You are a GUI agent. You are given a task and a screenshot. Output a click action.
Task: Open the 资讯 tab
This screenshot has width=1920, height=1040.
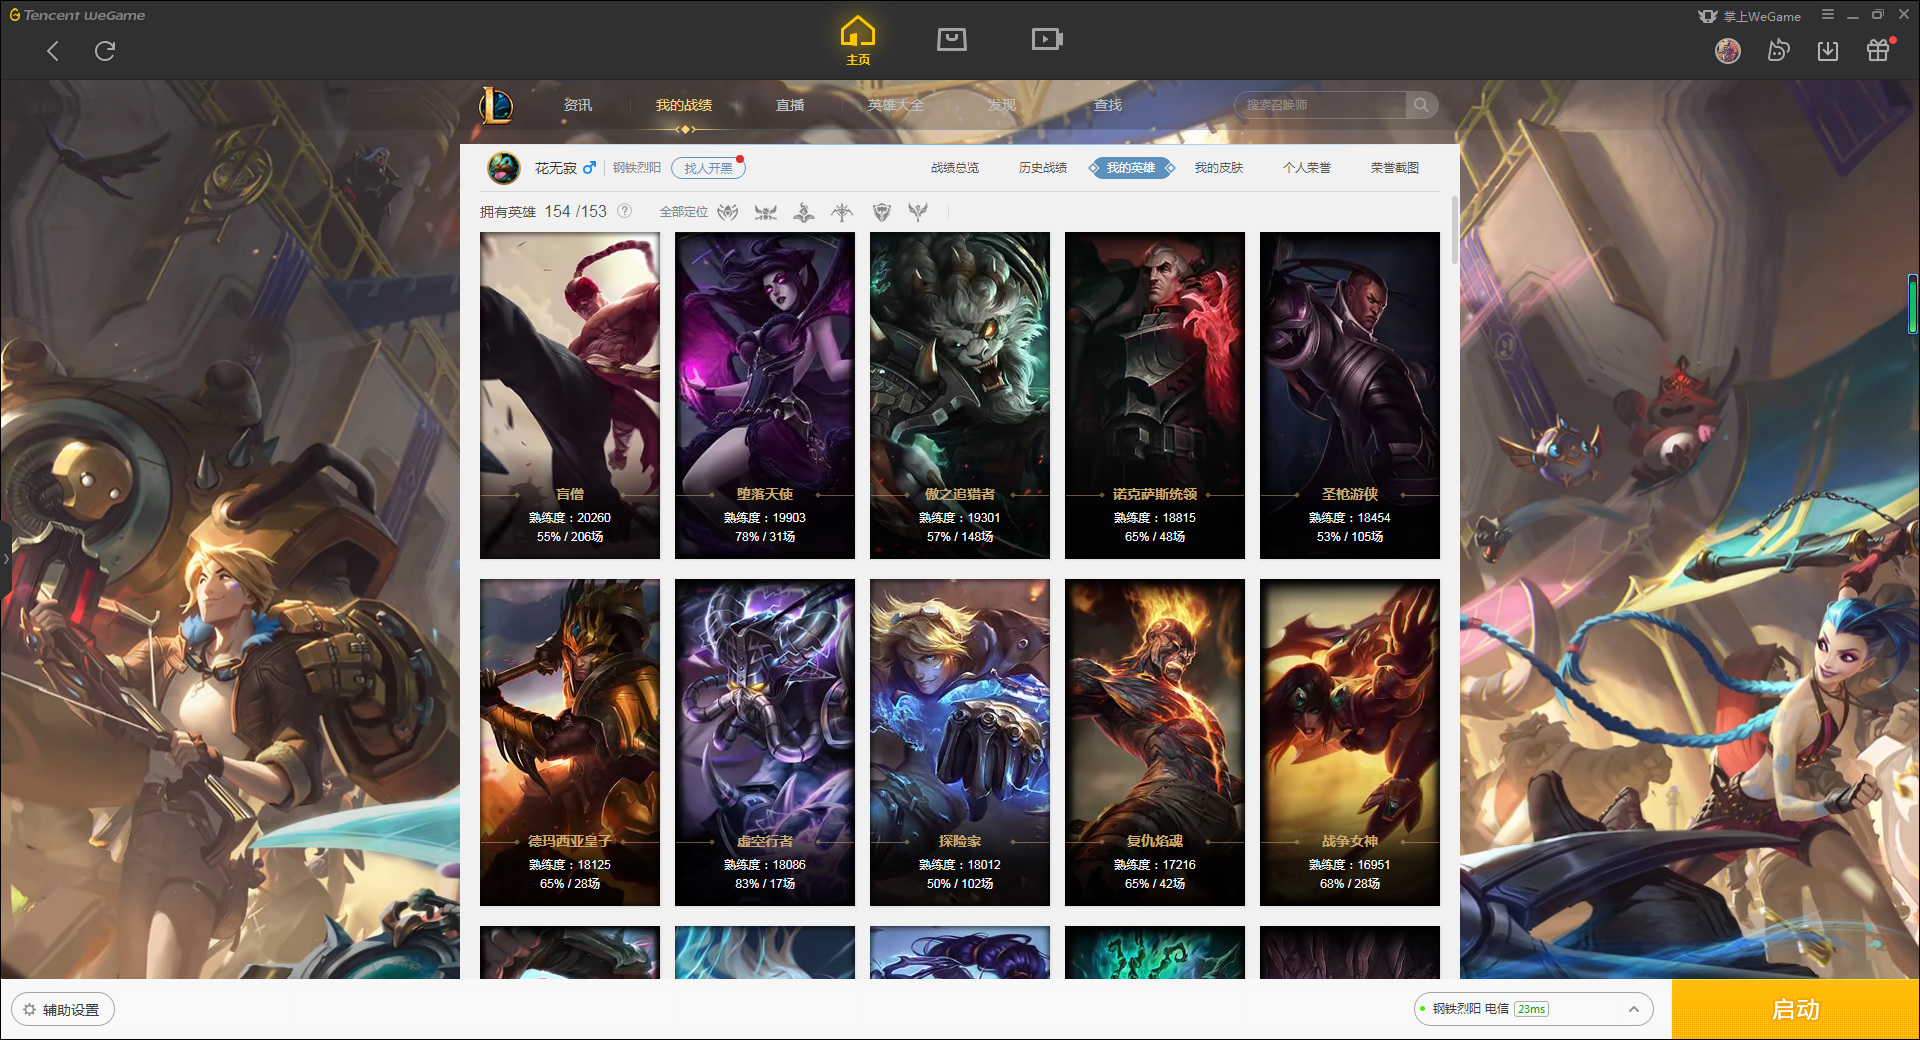pos(578,105)
